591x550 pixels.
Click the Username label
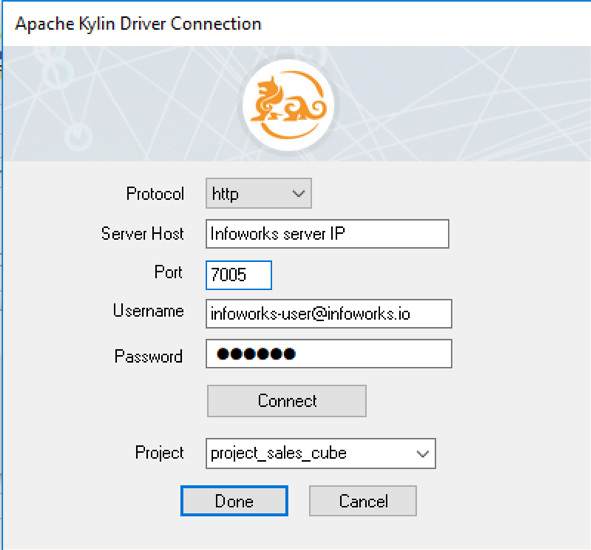pos(148,311)
